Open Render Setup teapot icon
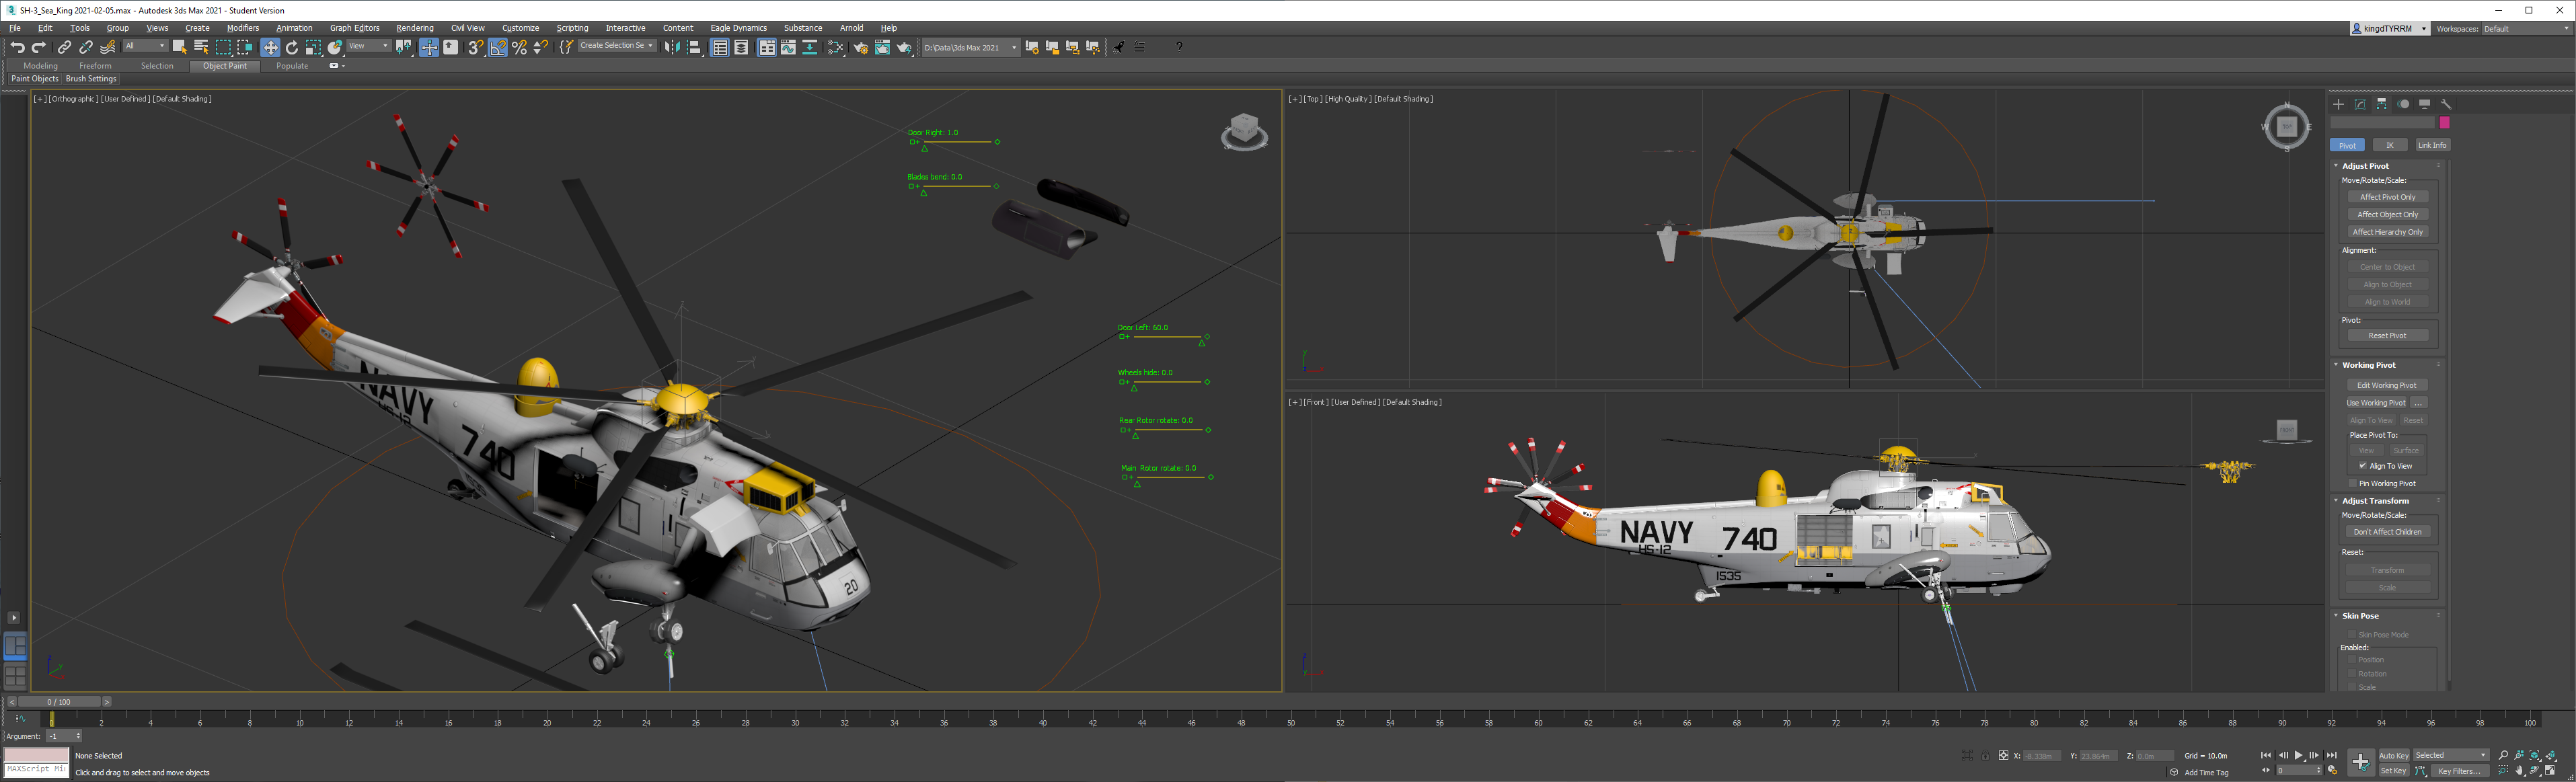The width and height of the screenshot is (2576, 782). pyautogui.click(x=860, y=47)
